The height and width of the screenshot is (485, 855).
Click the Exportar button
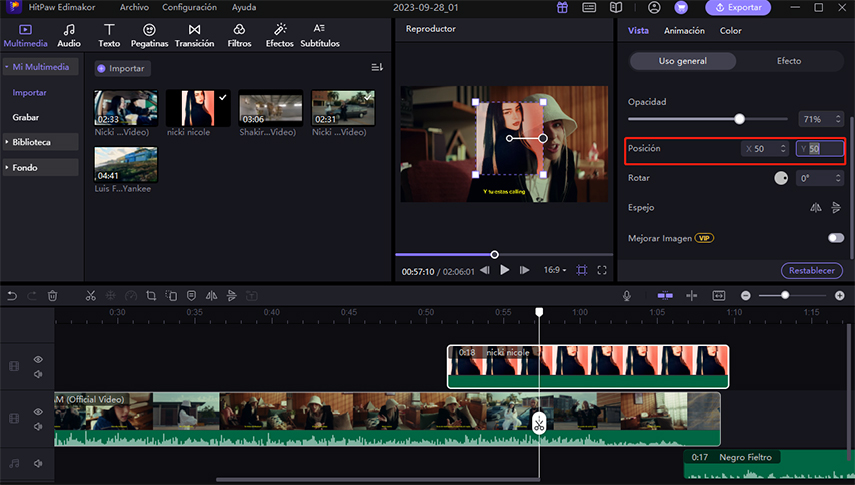pyautogui.click(x=738, y=8)
